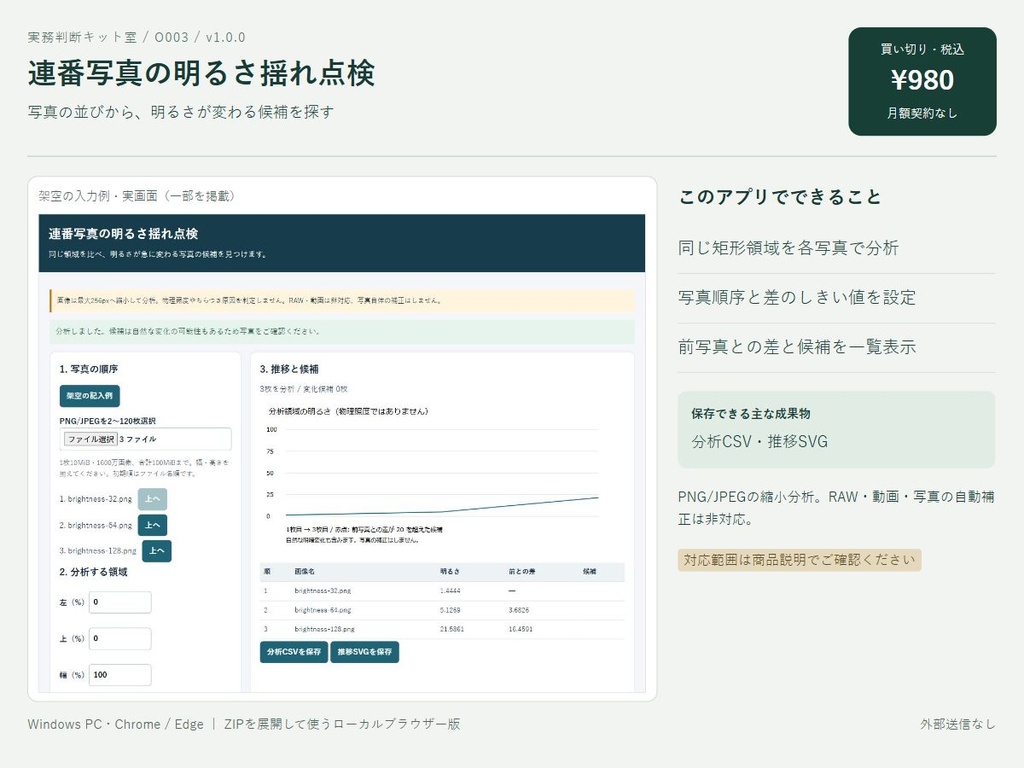Click the 連番写真の明るさ揺れ点検 page title
The height and width of the screenshot is (768, 1024).
pyautogui.click(x=201, y=72)
